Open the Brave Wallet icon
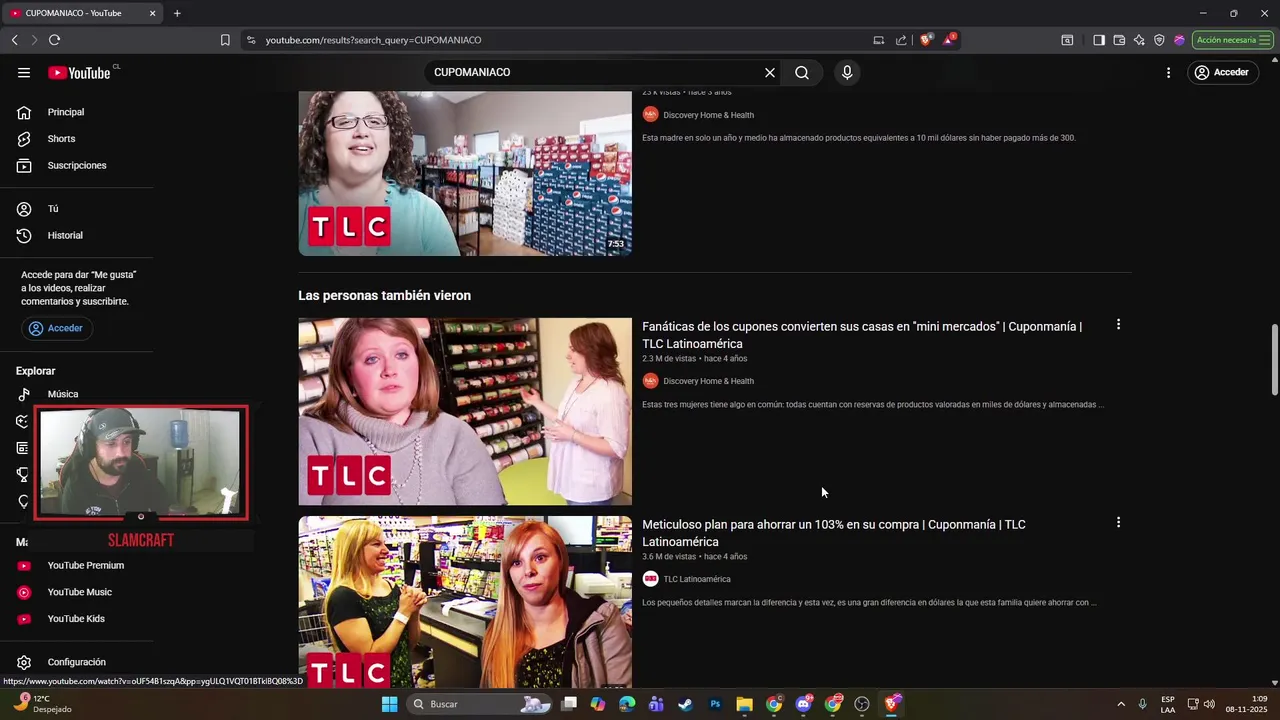Screen dimensions: 1280x720 click(1119, 40)
